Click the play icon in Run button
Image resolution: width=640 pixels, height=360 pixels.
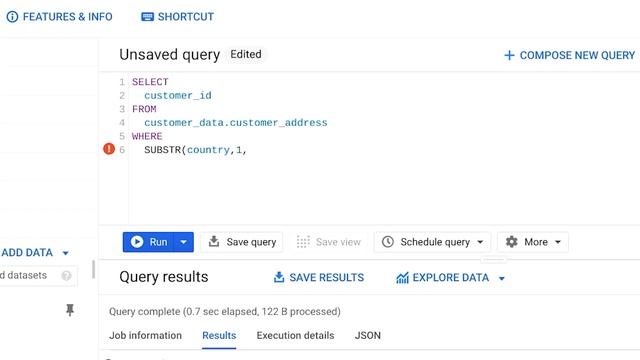tap(137, 242)
